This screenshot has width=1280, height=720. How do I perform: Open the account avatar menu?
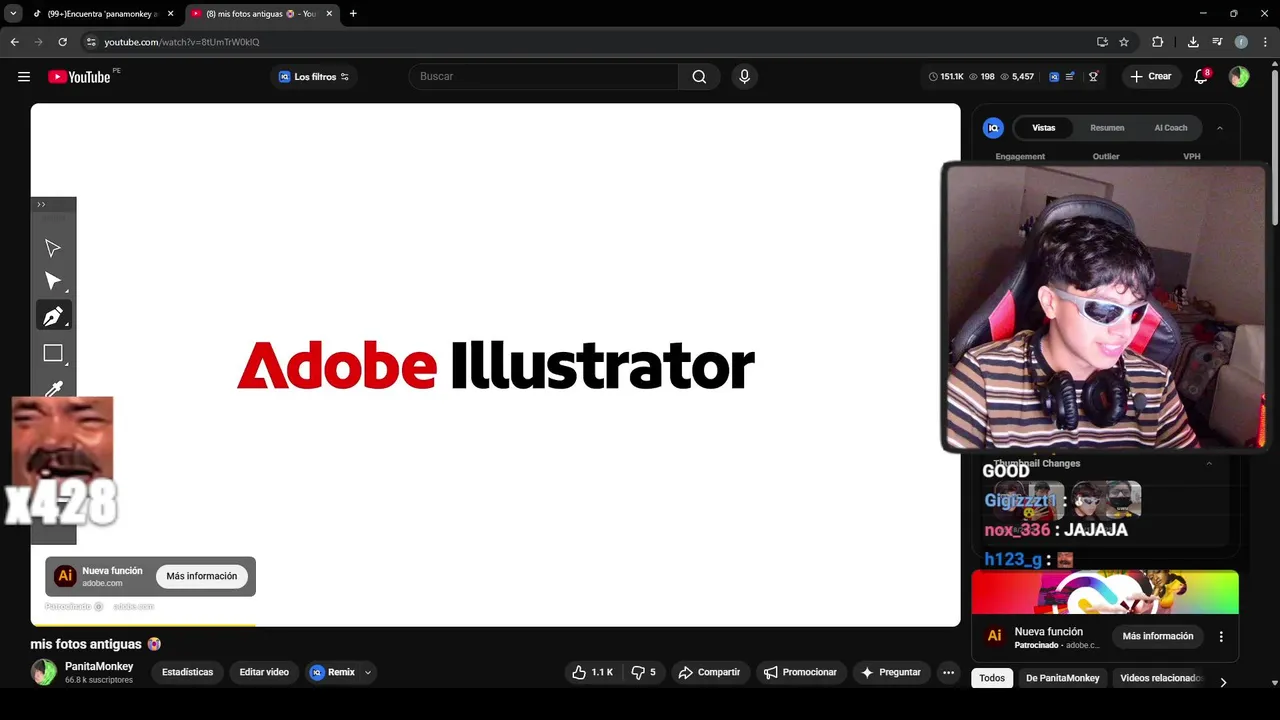coord(1239,77)
